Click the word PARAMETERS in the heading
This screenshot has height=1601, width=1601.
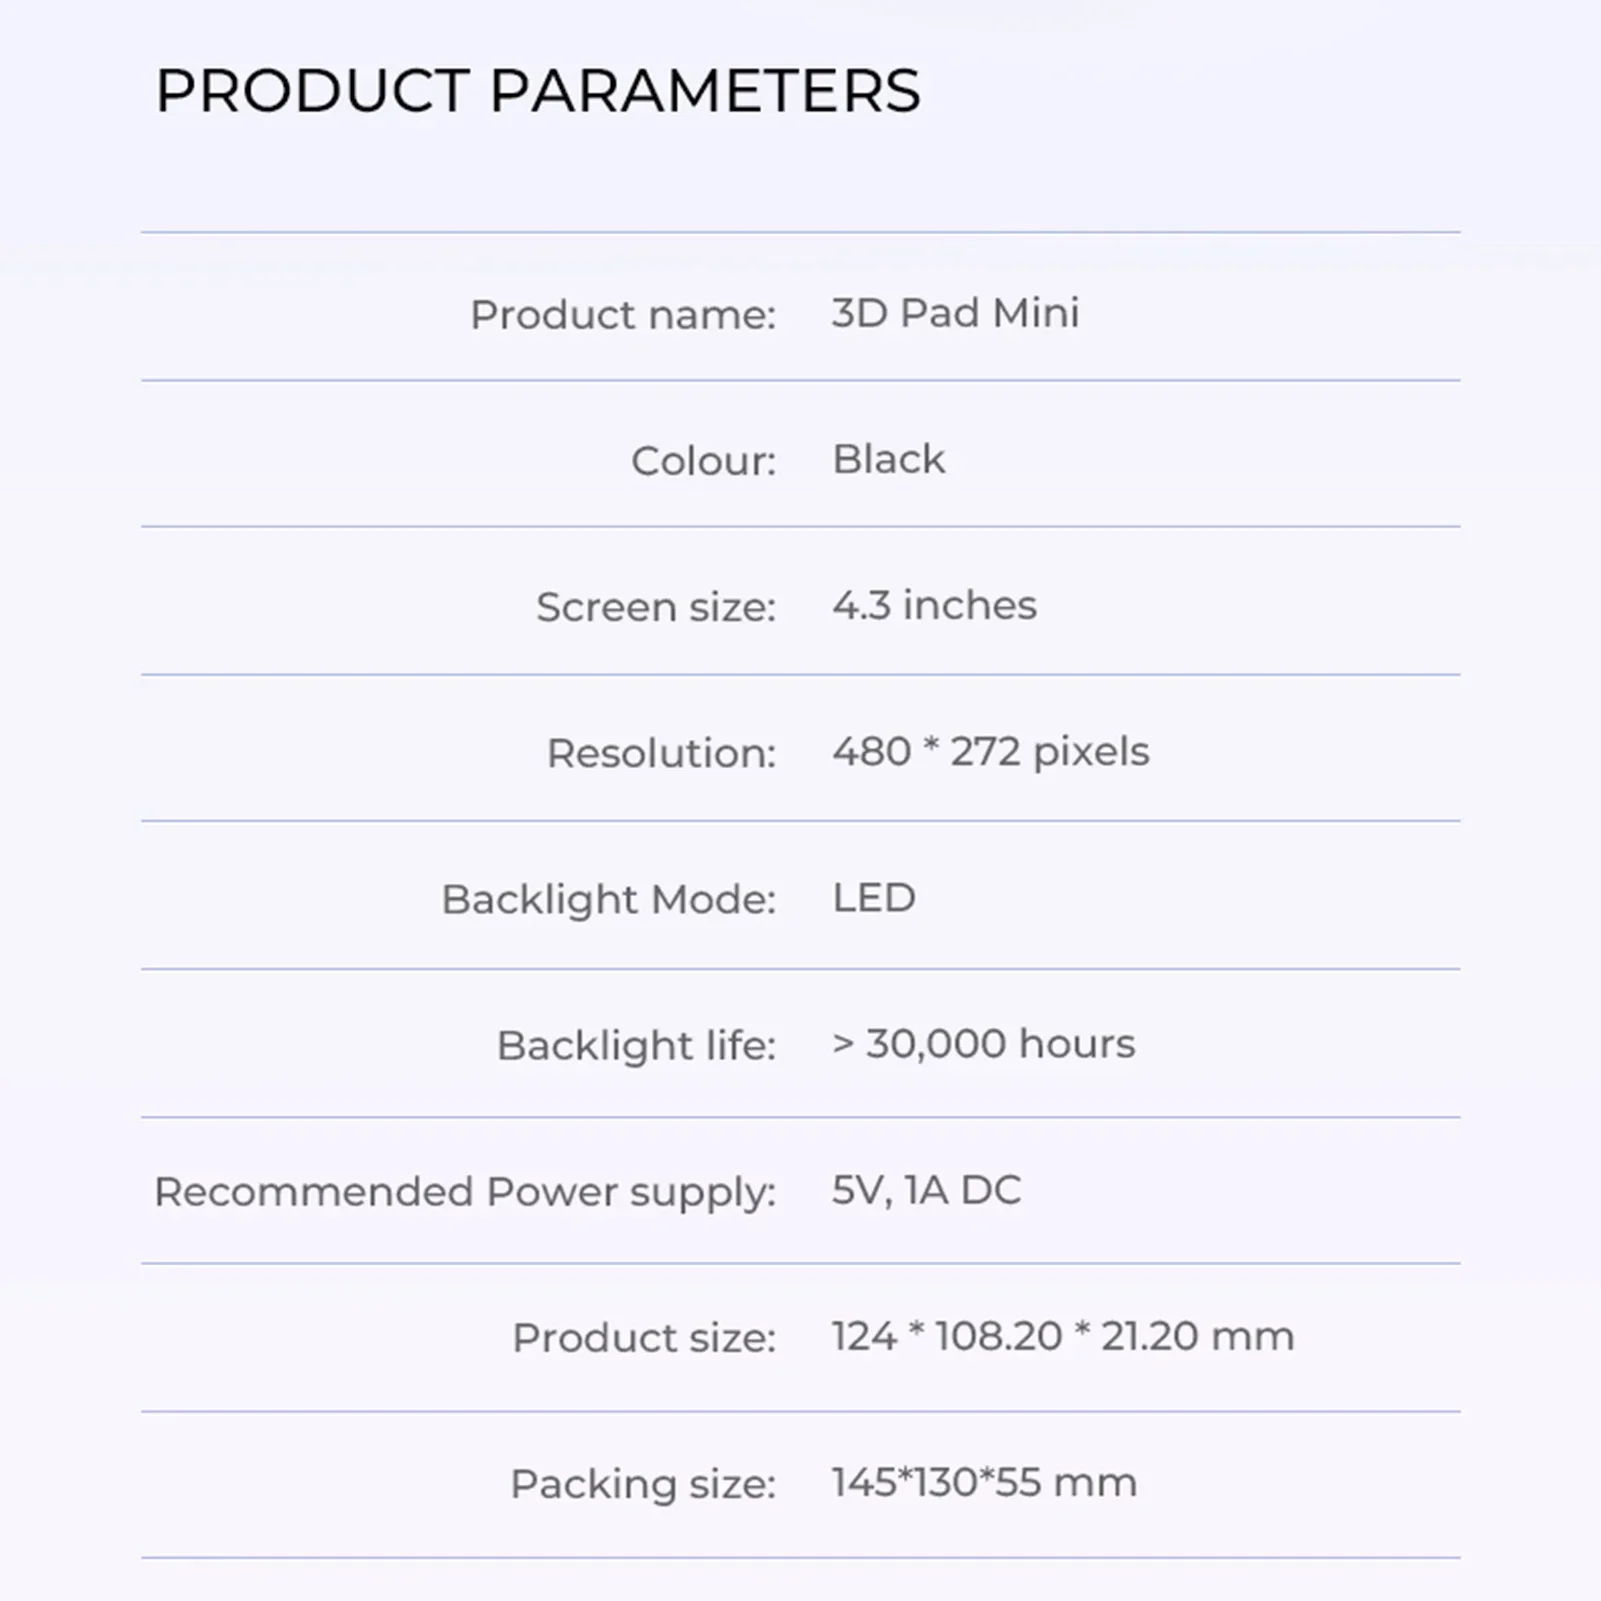(704, 91)
